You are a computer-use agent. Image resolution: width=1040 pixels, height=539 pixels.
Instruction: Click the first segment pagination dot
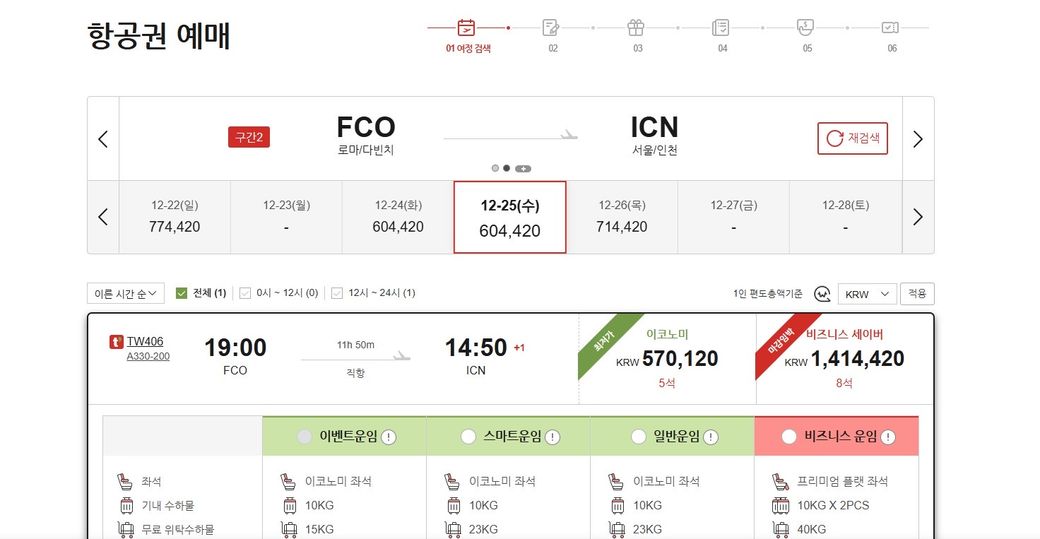coord(495,168)
